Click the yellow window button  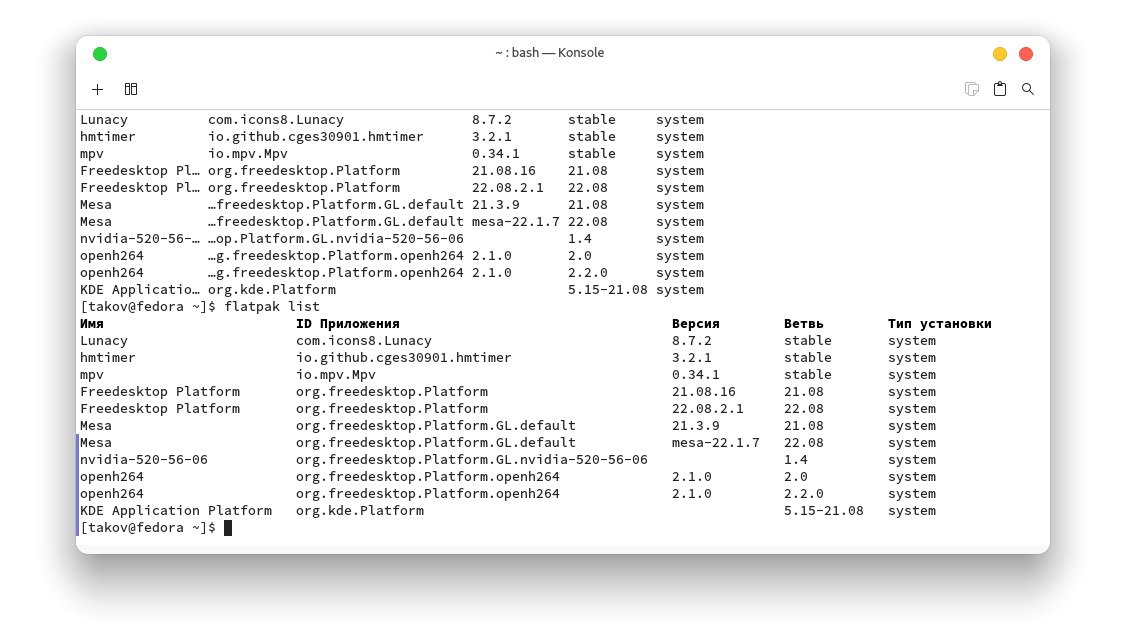(x=1000, y=54)
